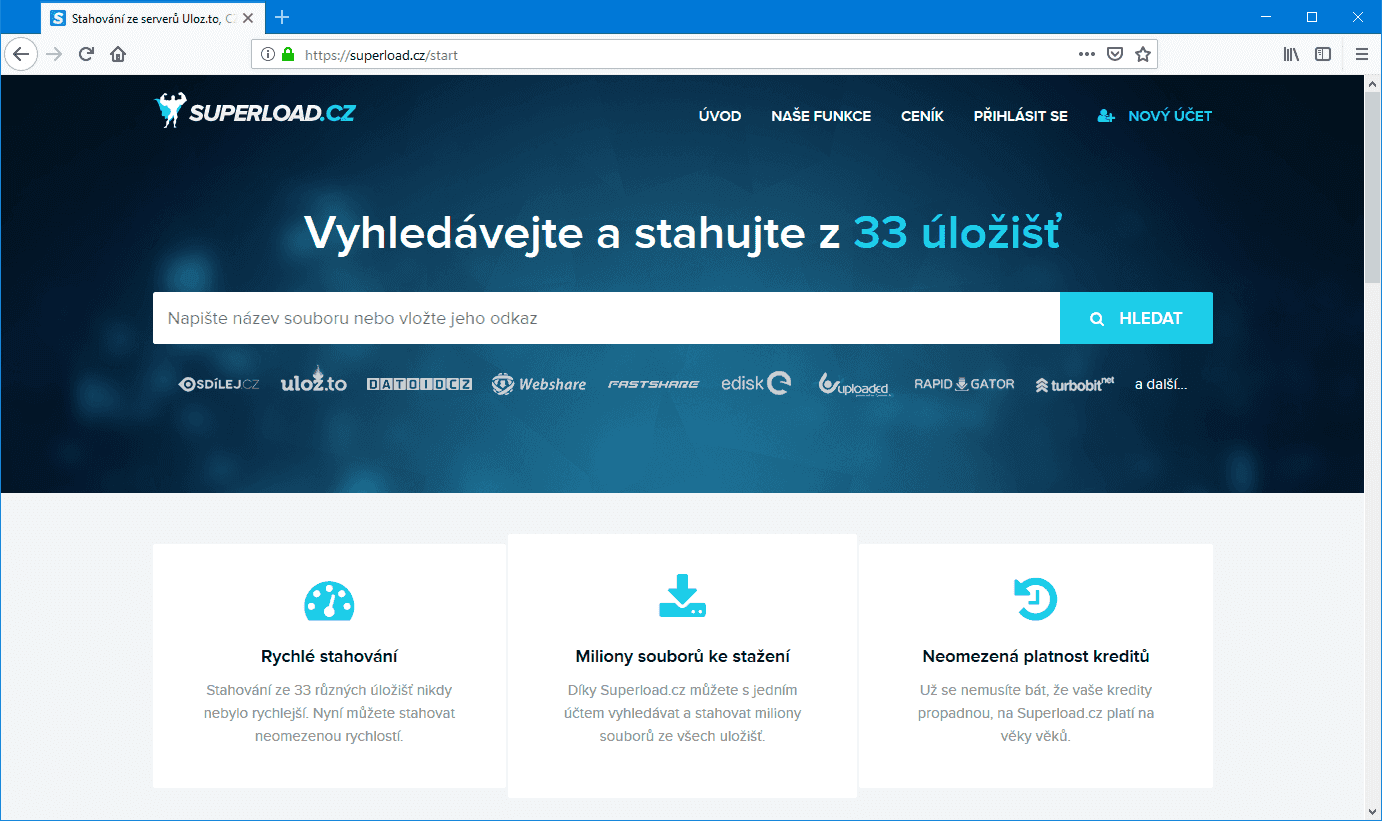The width and height of the screenshot is (1382, 821).
Task: Open the Firefox hamburger menu
Action: click(x=1361, y=54)
